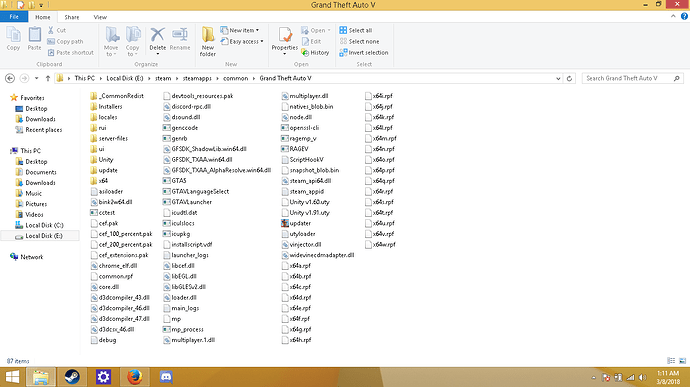
Task: Open the File menu tab
Action: [14, 17]
